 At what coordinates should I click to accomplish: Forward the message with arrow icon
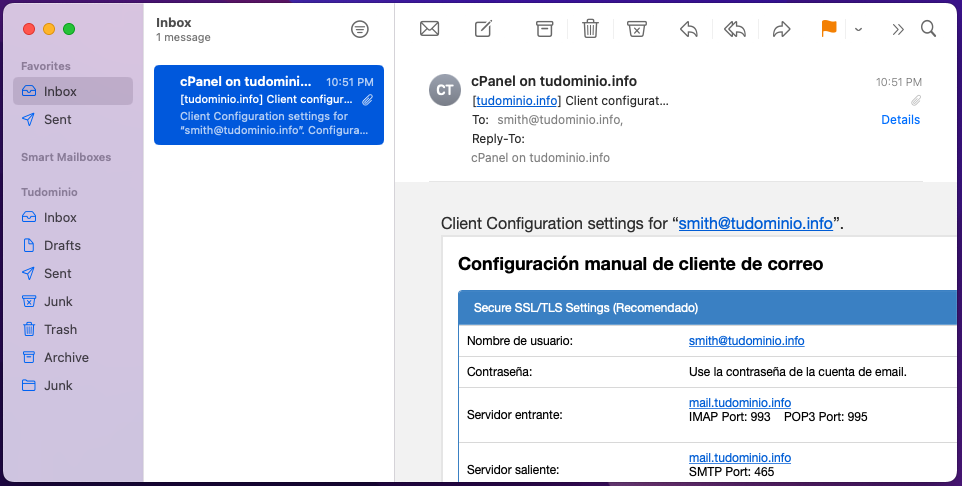[782, 29]
